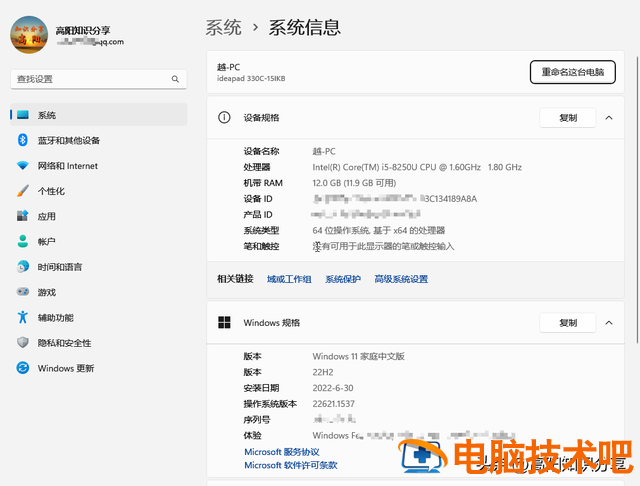Click the Bluetooth icon in sidebar
Image resolution: width=640 pixels, height=486 pixels.
point(23,140)
